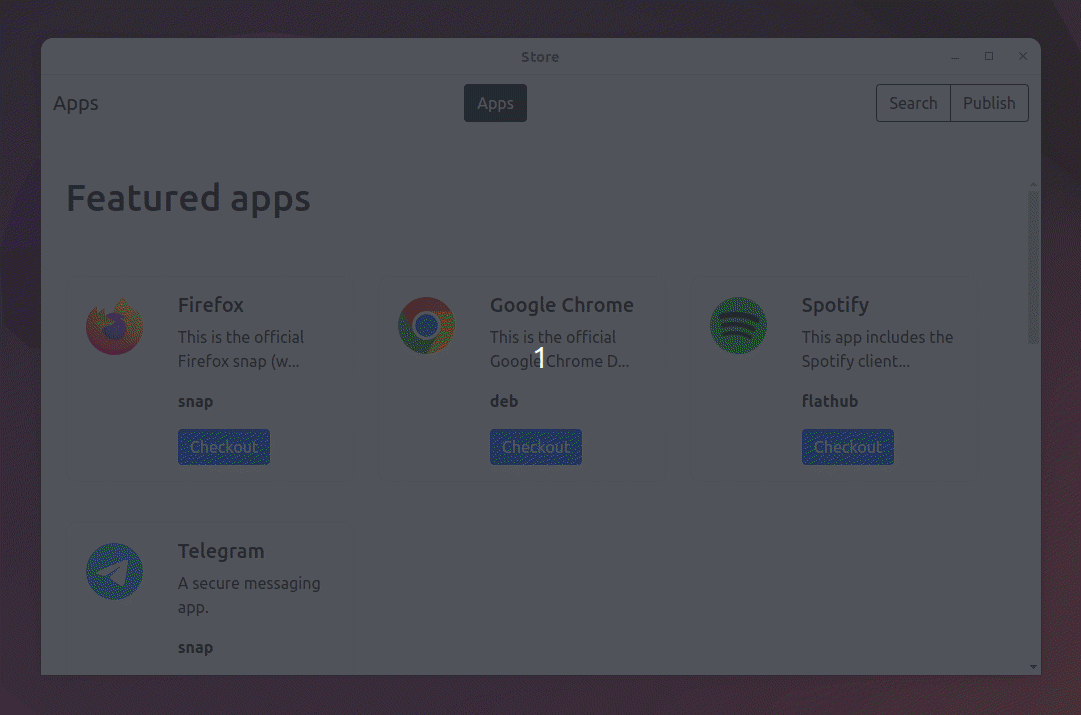Minimize the Store window
The height and width of the screenshot is (715, 1081).
[x=955, y=57]
